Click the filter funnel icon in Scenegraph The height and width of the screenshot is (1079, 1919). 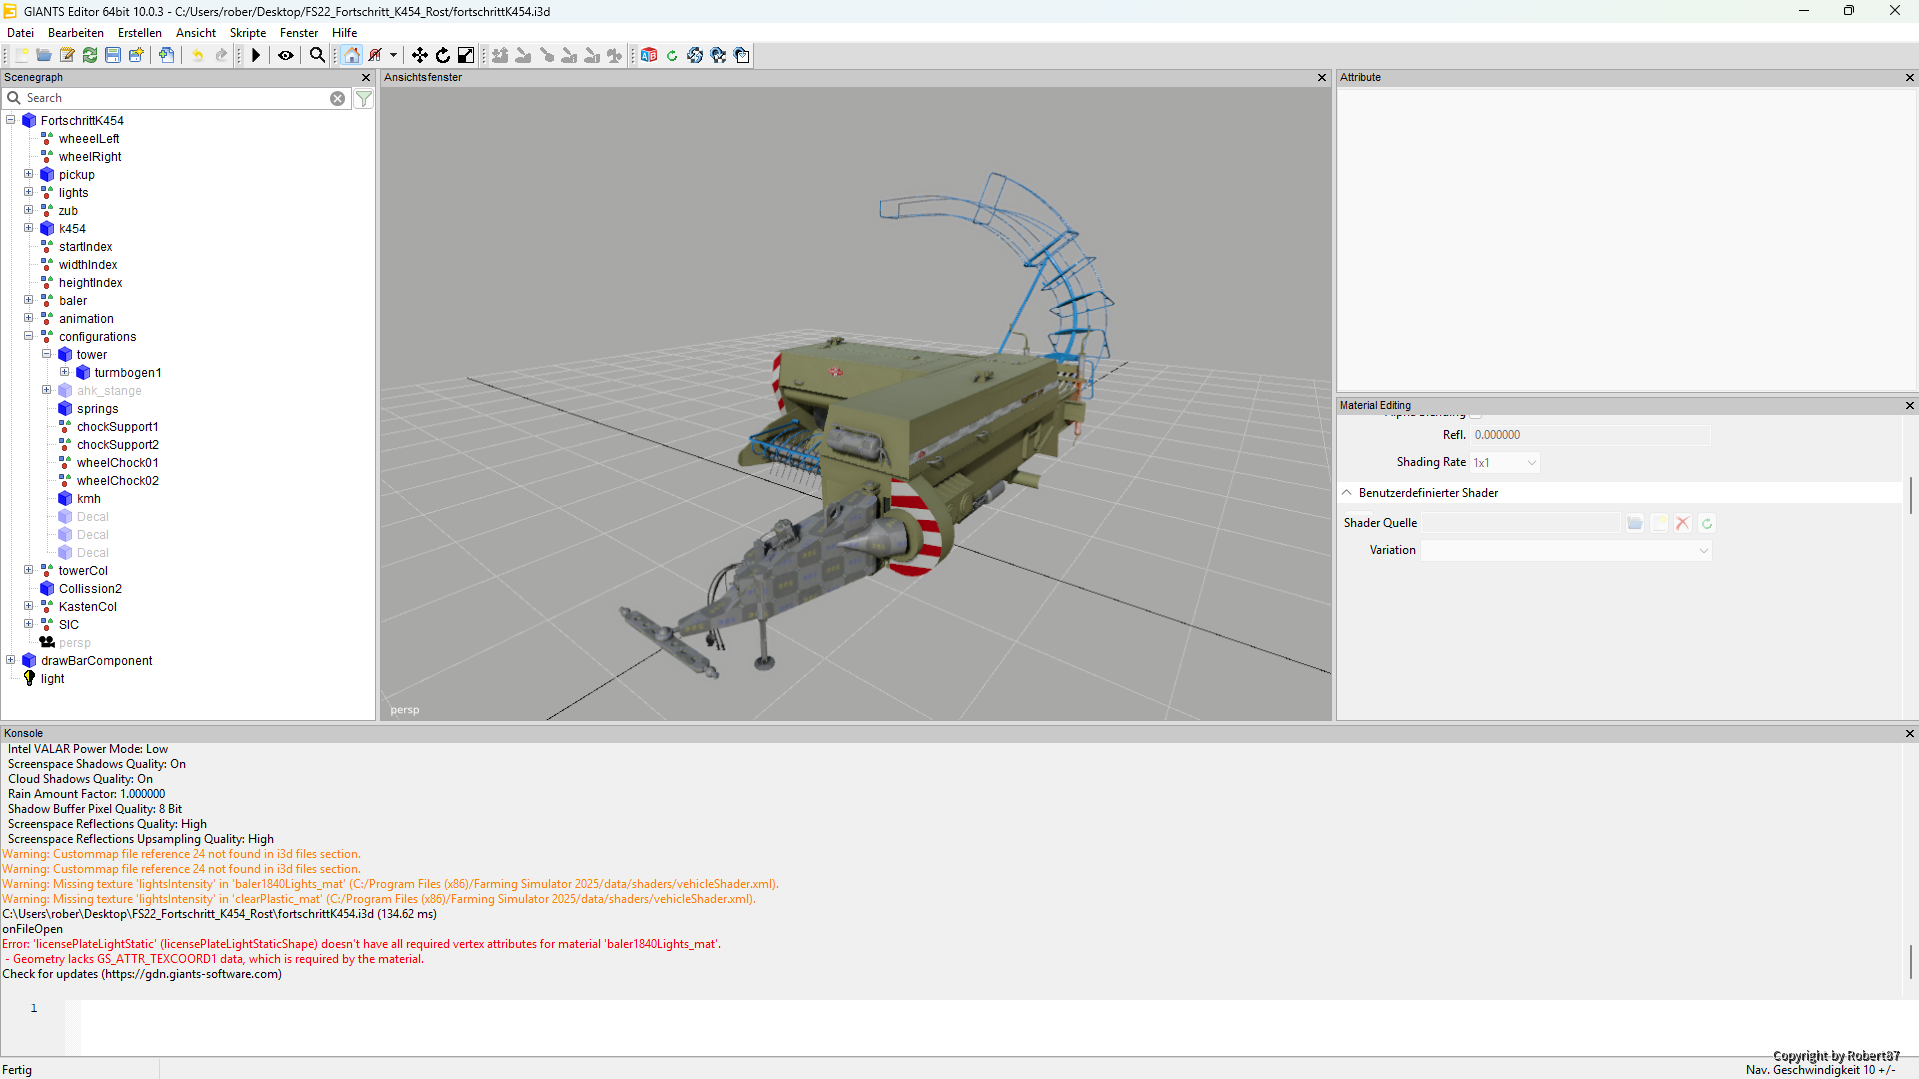[x=364, y=98]
